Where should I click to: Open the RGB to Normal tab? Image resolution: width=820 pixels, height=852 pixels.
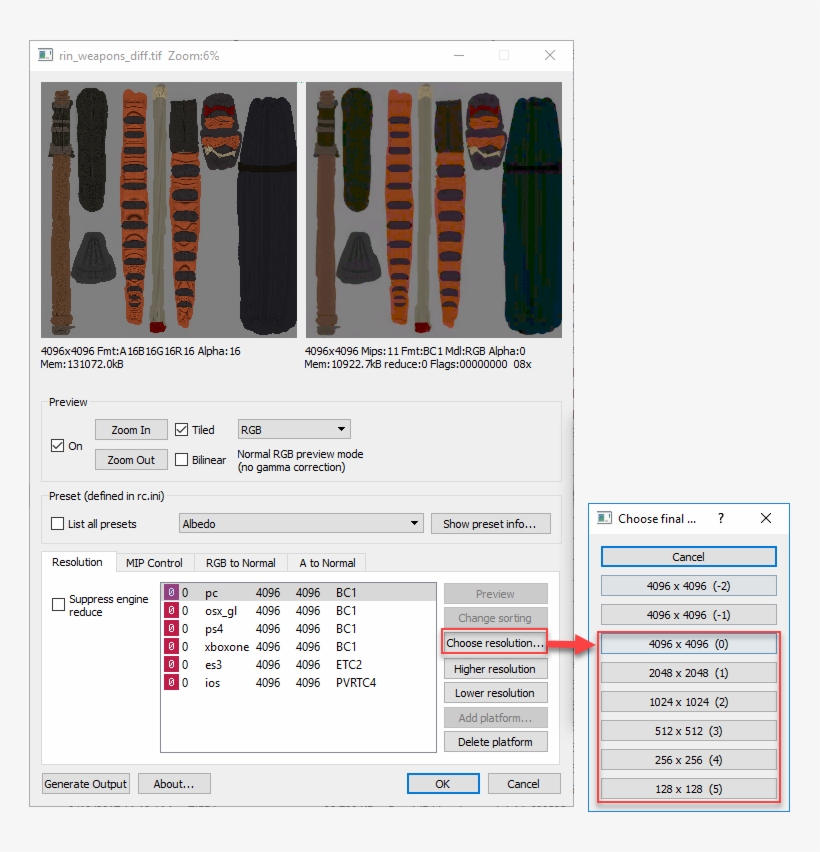(240, 563)
